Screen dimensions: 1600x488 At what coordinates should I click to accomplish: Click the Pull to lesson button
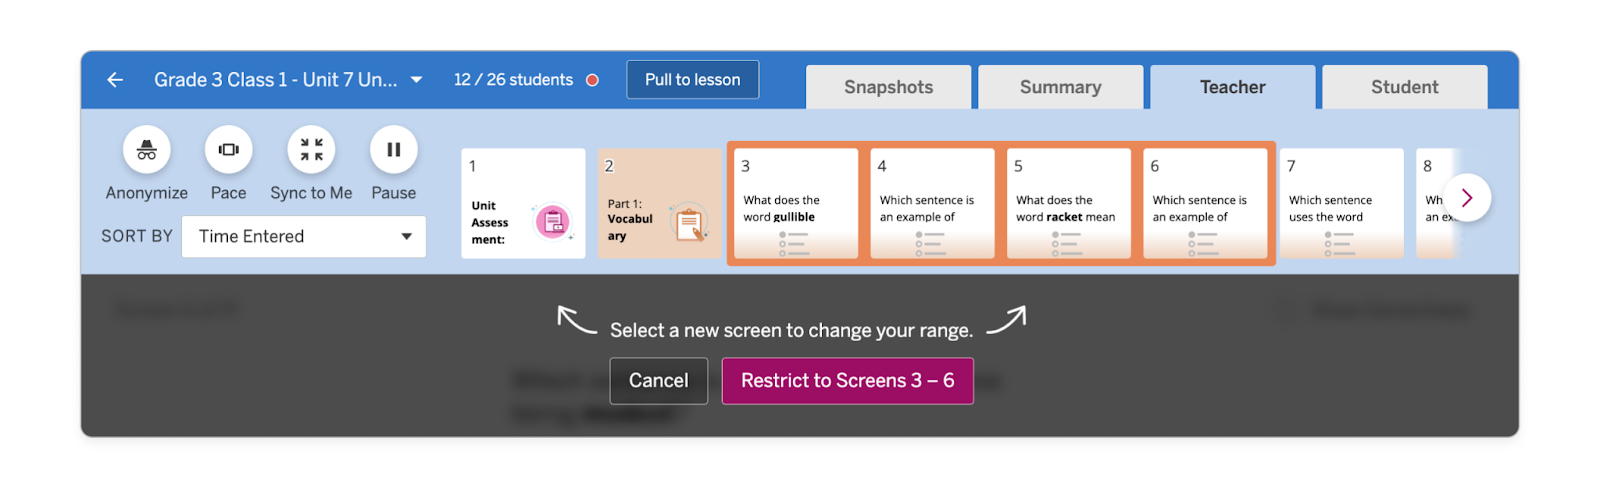pos(692,80)
